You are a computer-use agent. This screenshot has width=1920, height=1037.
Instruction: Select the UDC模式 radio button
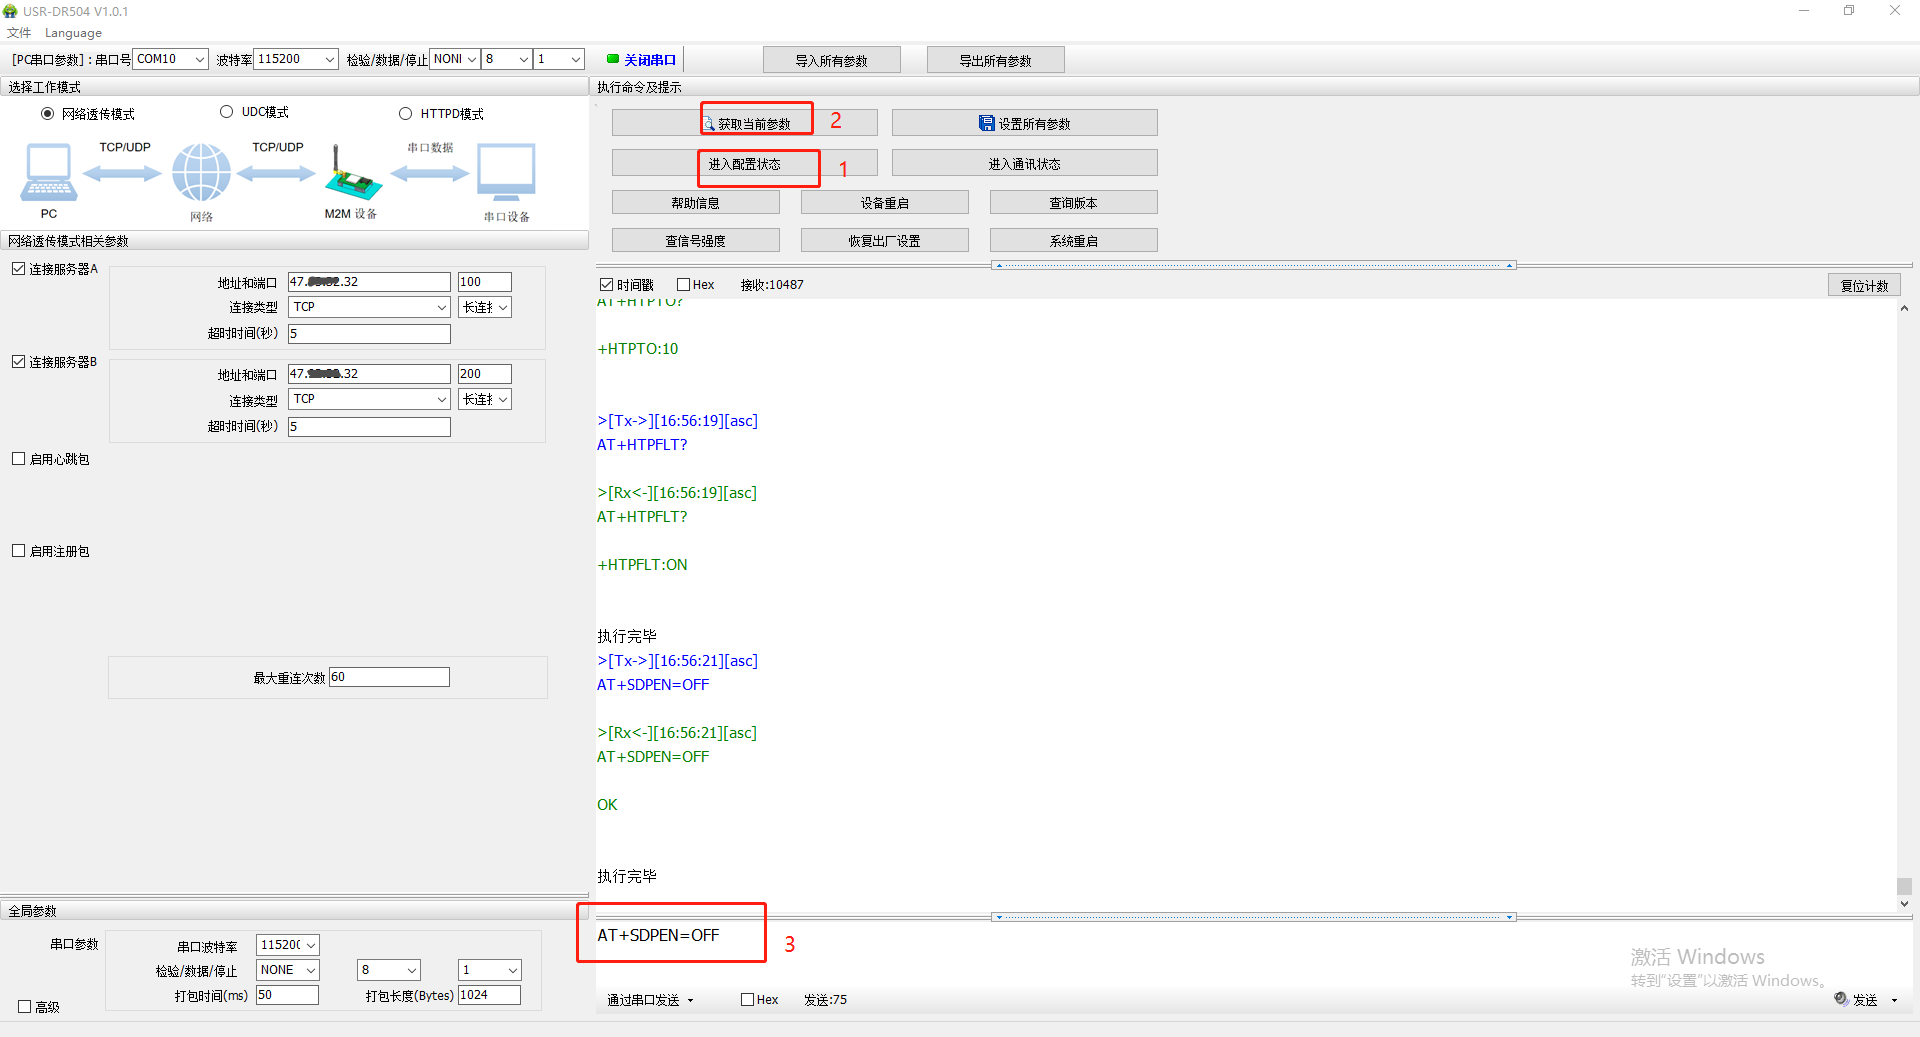227,112
